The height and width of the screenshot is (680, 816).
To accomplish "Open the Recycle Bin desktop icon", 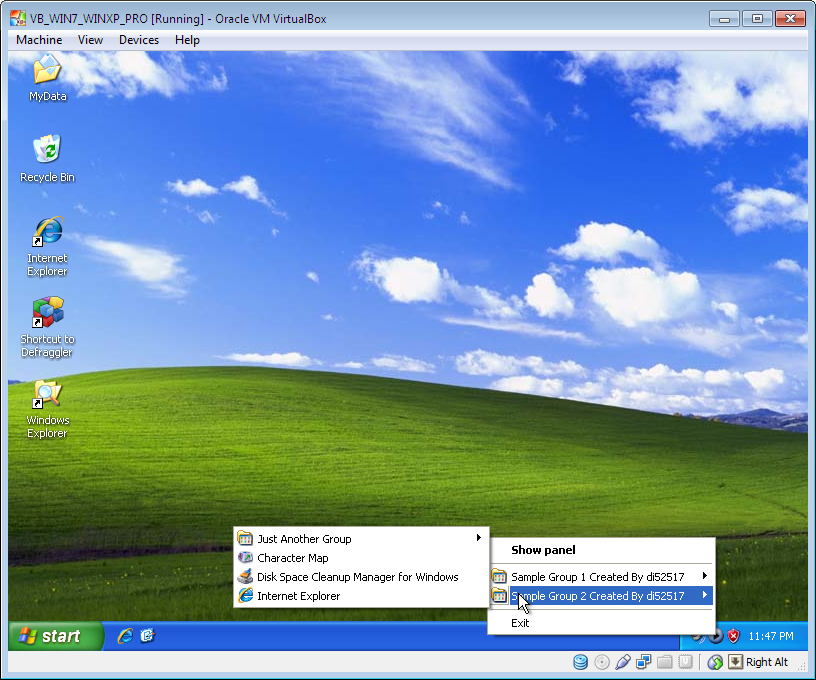I will (47, 151).
